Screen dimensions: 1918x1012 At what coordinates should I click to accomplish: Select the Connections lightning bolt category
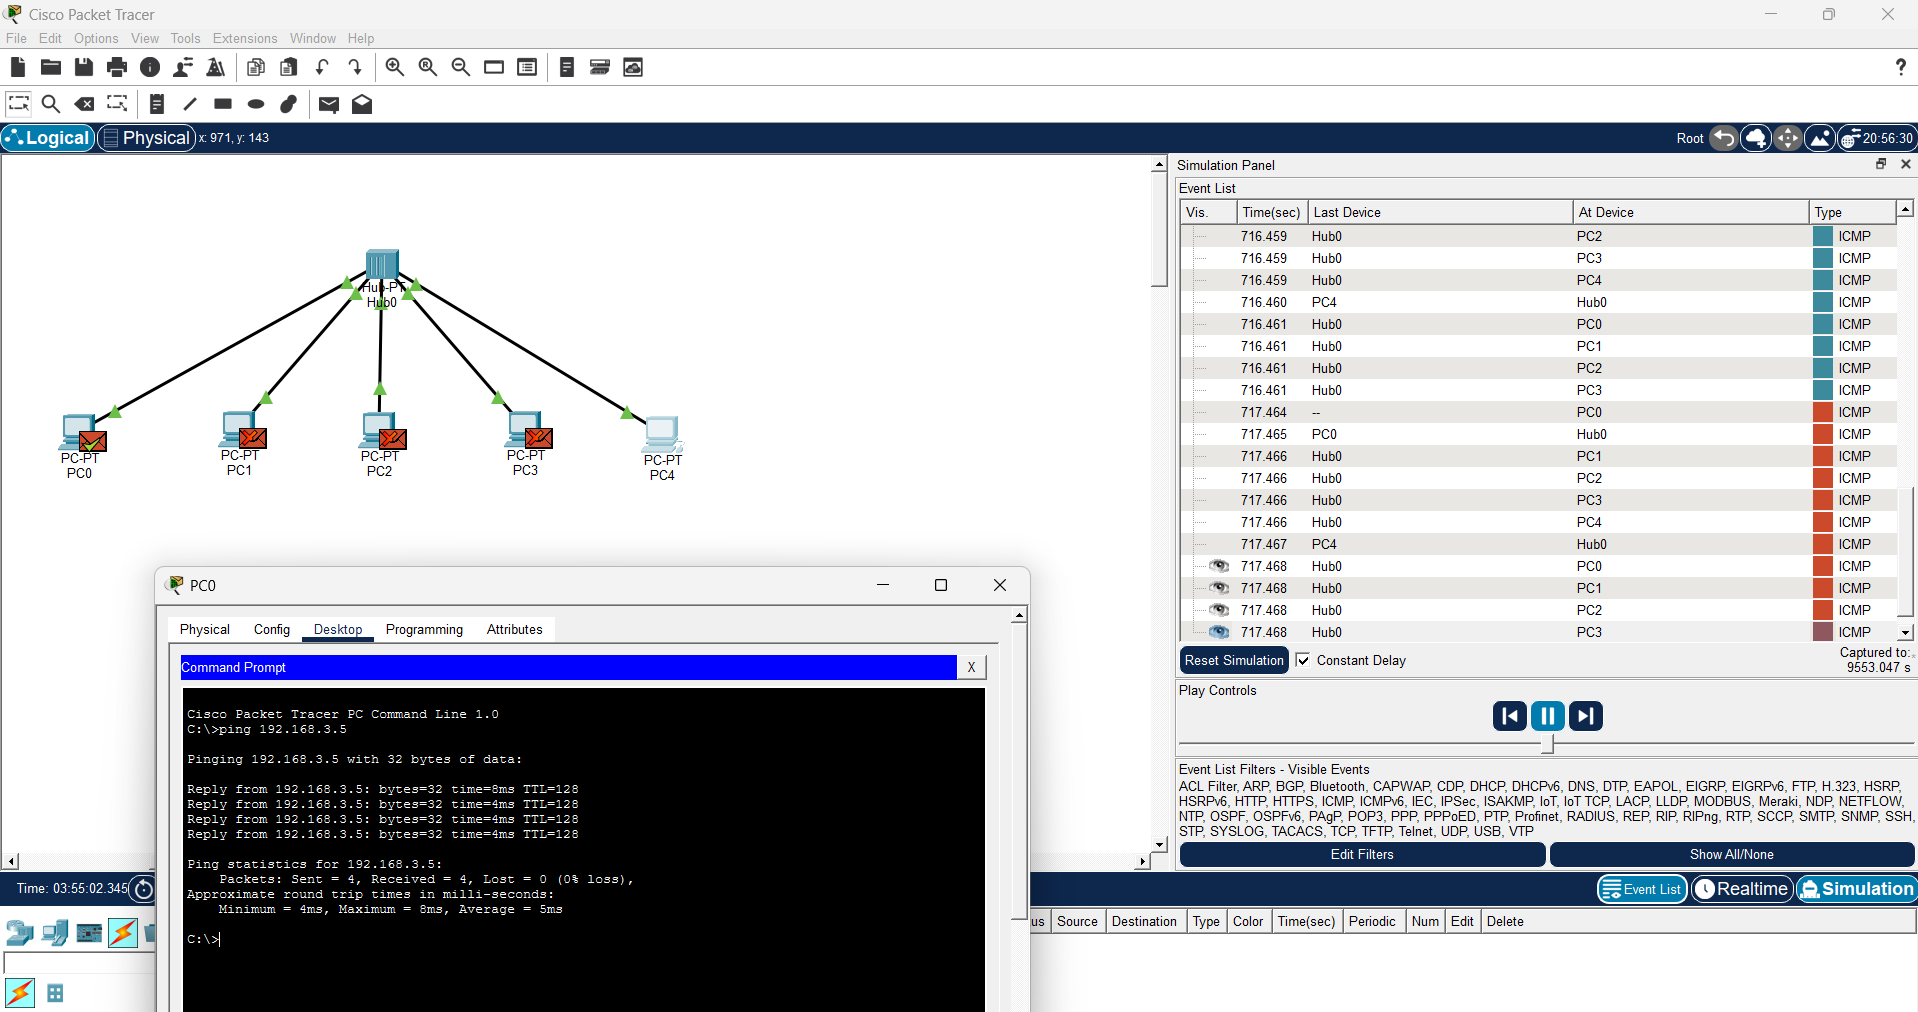[x=123, y=933]
